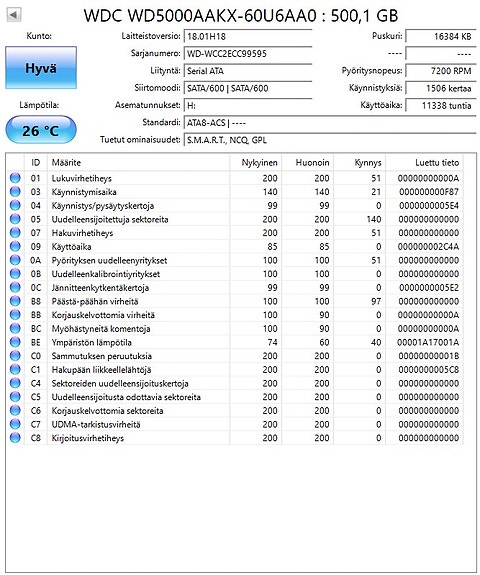Click the status icon for Käynnistymisaika
This screenshot has height=575, width=480.
(x=15, y=192)
